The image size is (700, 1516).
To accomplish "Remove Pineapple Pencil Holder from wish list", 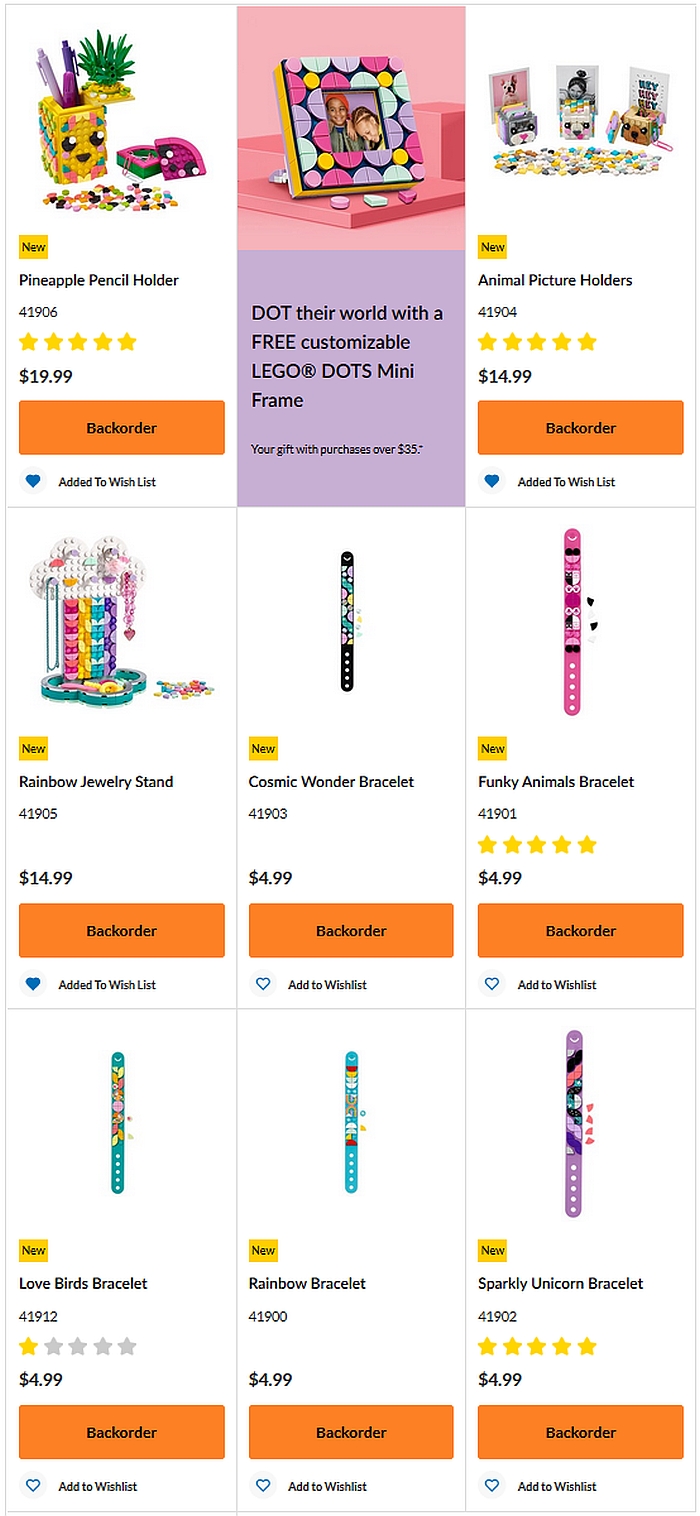I will (33, 482).
